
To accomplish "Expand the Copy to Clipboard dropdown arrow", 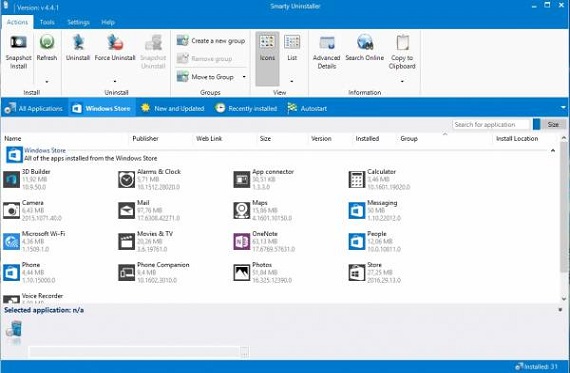I will pyautogui.click(x=402, y=81).
